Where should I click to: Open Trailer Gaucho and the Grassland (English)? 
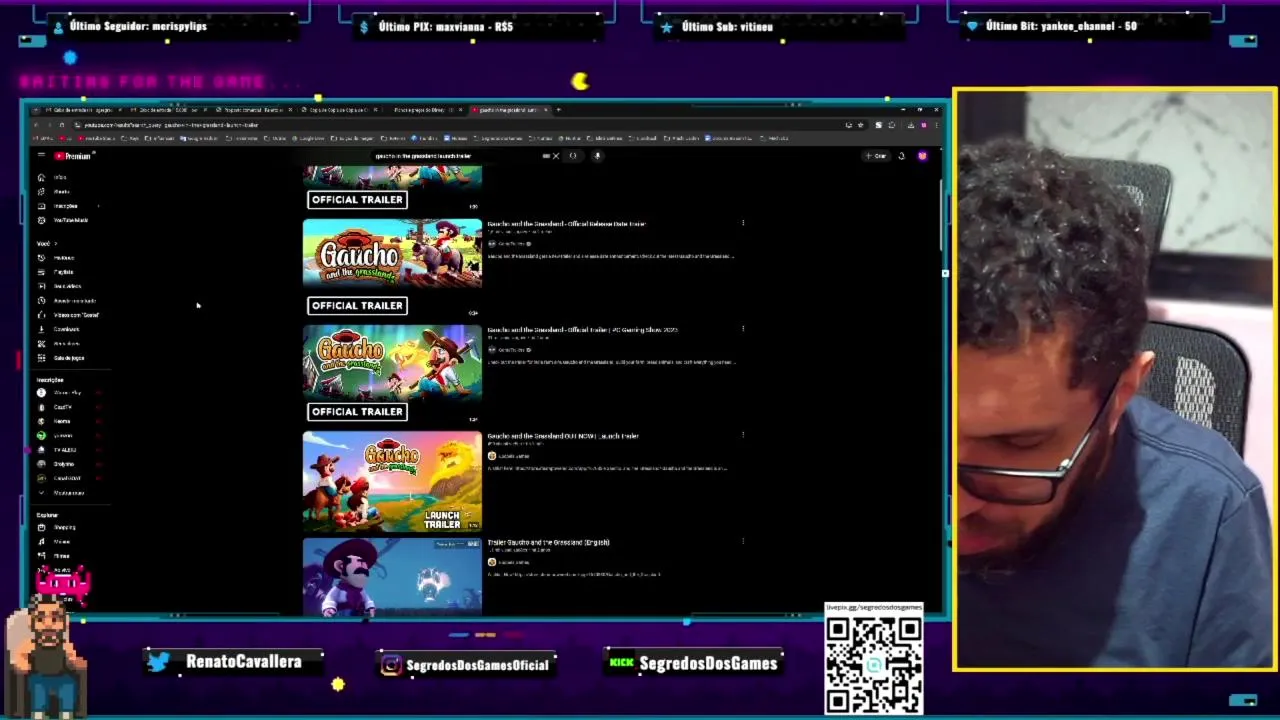pyautogui.click(x=548, y=542)
